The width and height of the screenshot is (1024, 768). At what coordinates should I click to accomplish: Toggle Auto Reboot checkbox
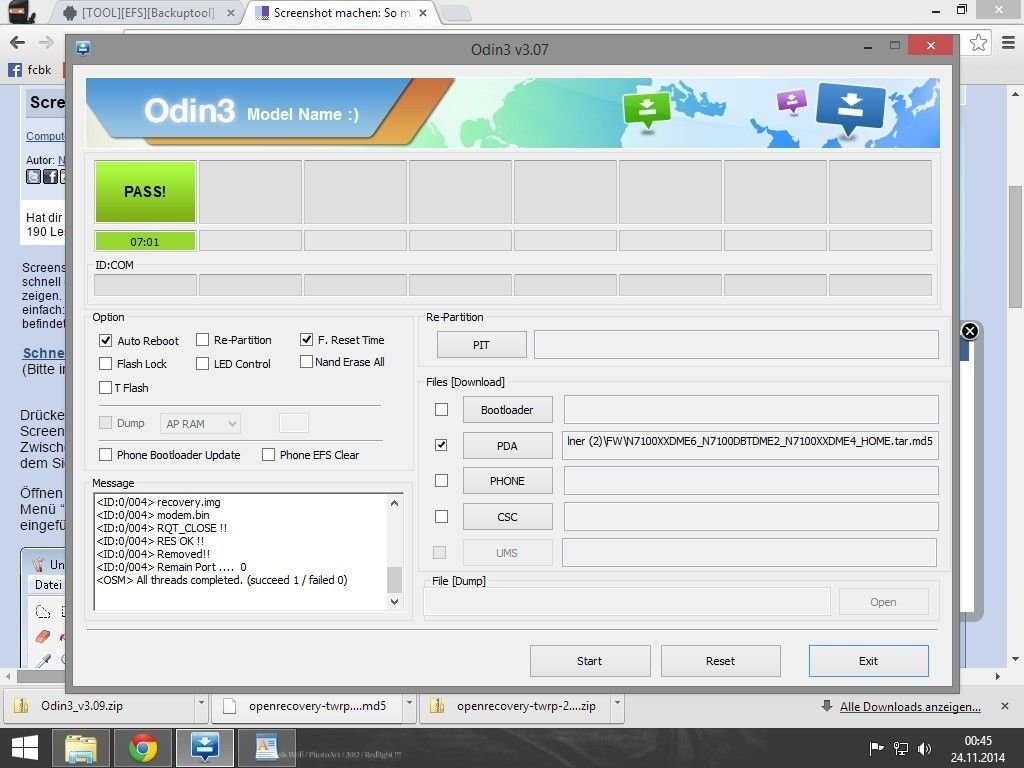[105, 340]
